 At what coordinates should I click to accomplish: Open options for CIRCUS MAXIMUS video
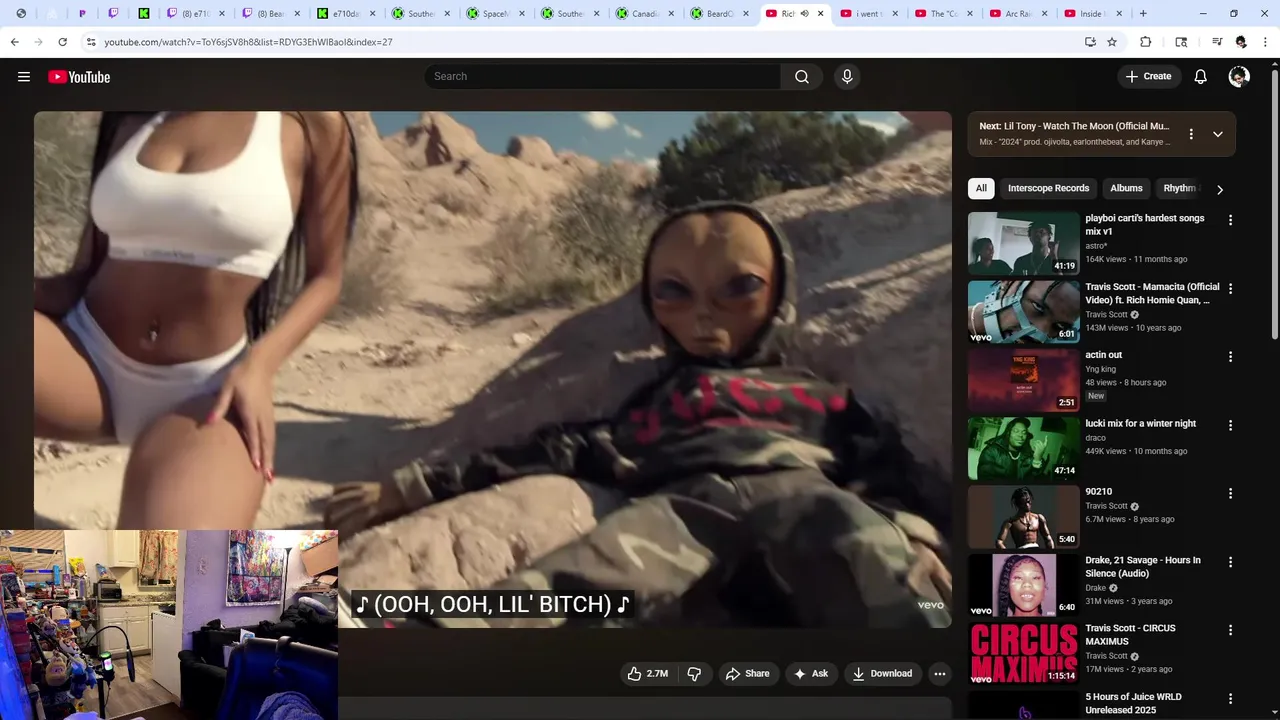[x=1230, y=630]
